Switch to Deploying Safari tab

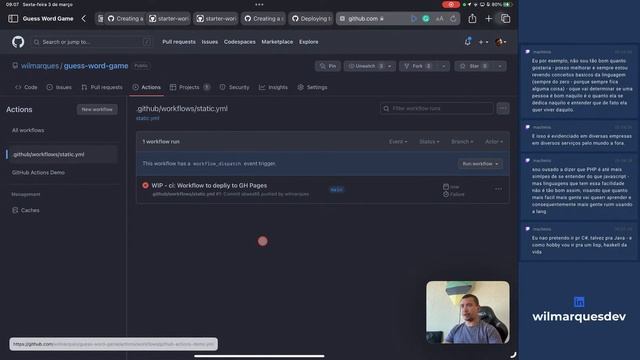311,18
